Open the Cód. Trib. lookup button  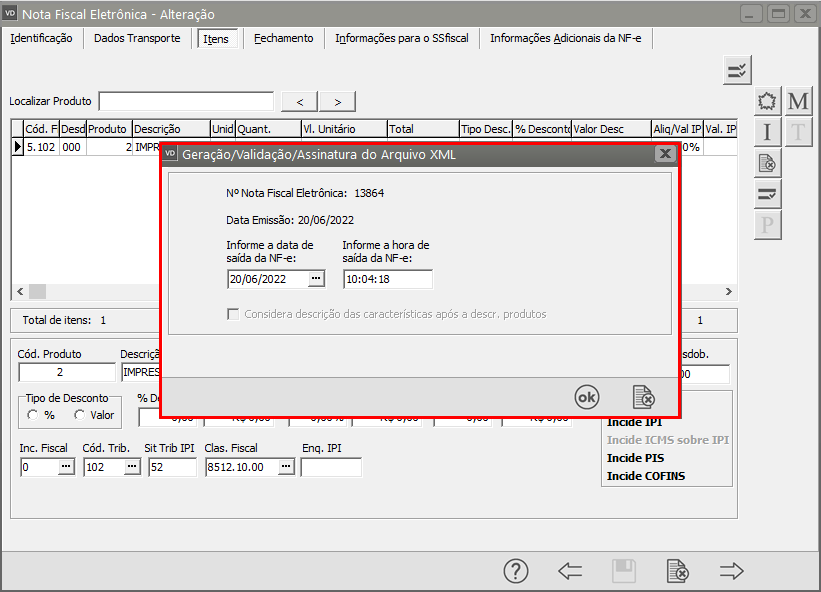(x=131, y=467)
